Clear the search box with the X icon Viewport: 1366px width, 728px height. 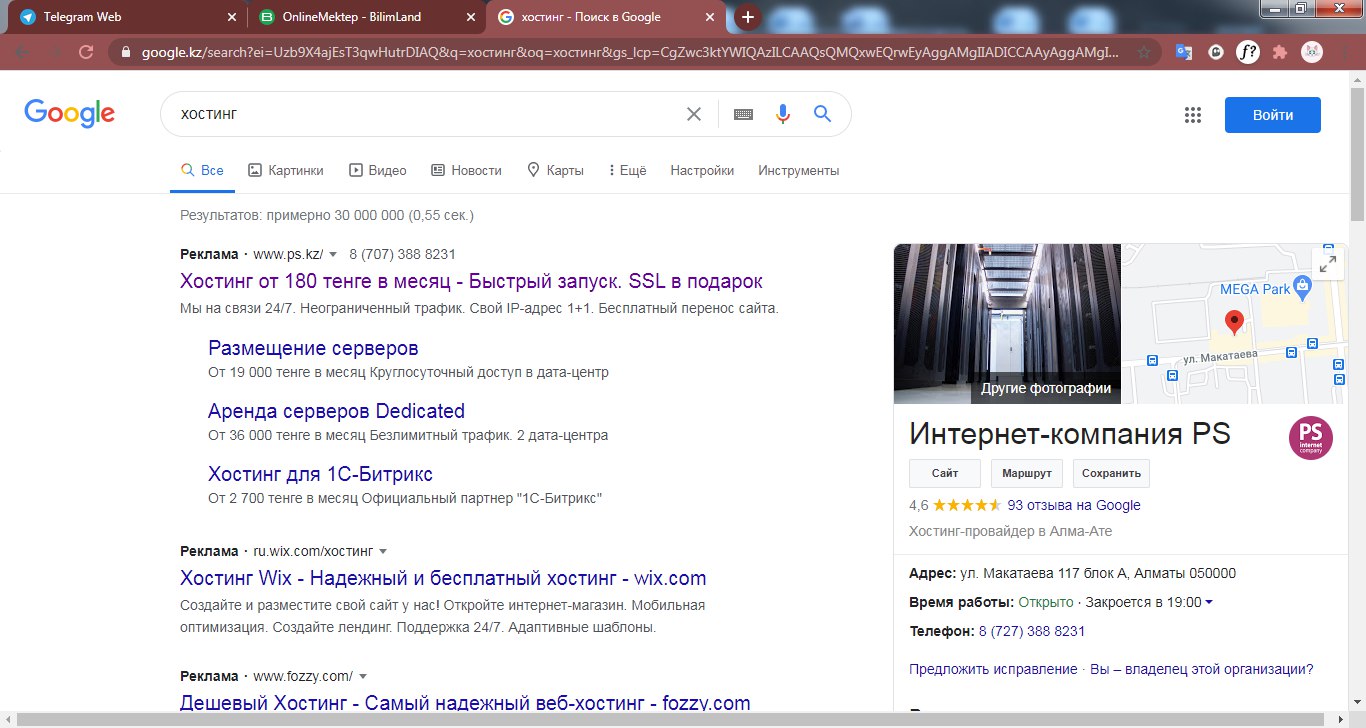pyautogui.click(x=693, y=114)
